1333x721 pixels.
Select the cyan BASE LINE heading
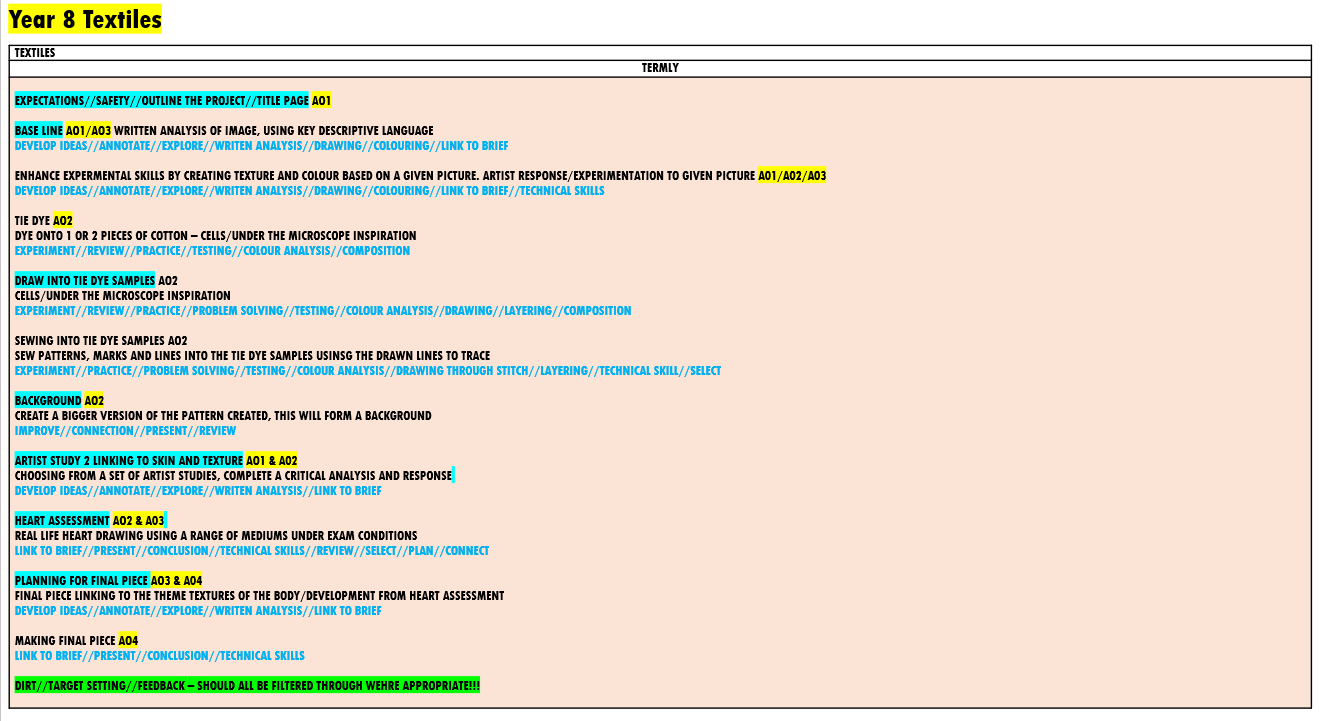point(39,131)
